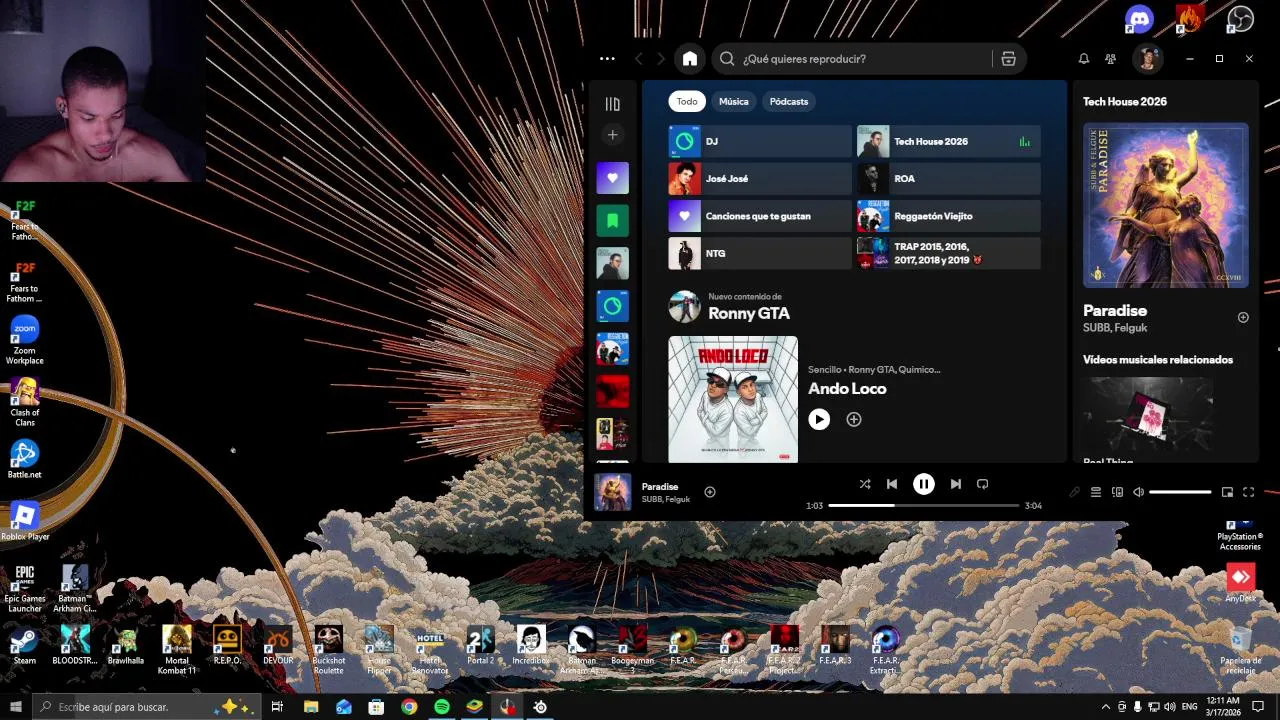The image size is (1280, 720).
Task: Click search field ¿Qué quieres reproducir?
Action: (x=865, y=59)
